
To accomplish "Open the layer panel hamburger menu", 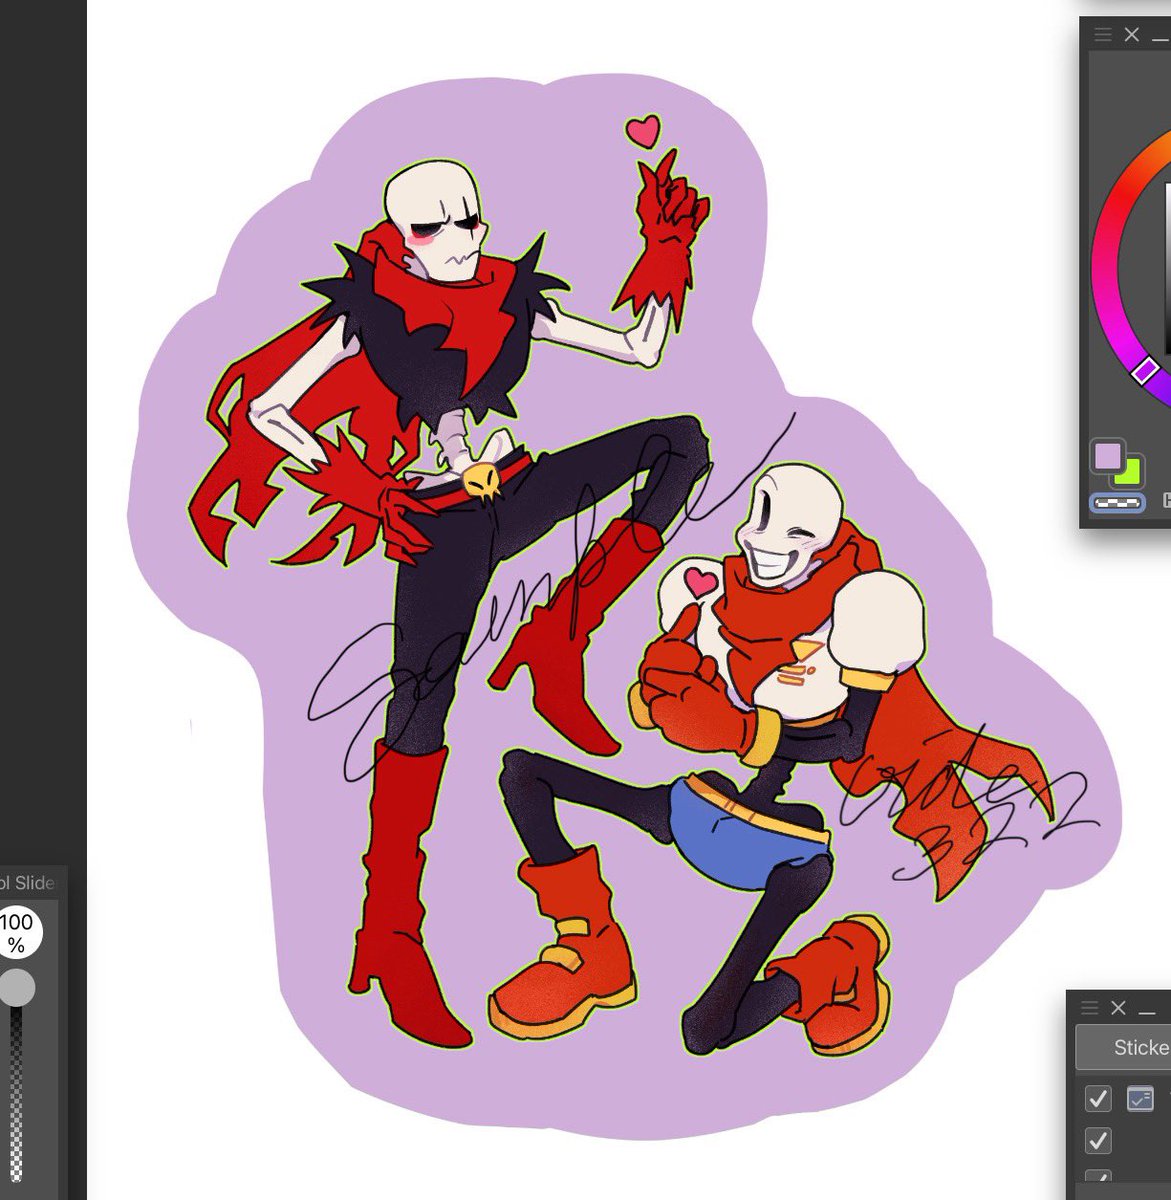I will point(1090,1008).
